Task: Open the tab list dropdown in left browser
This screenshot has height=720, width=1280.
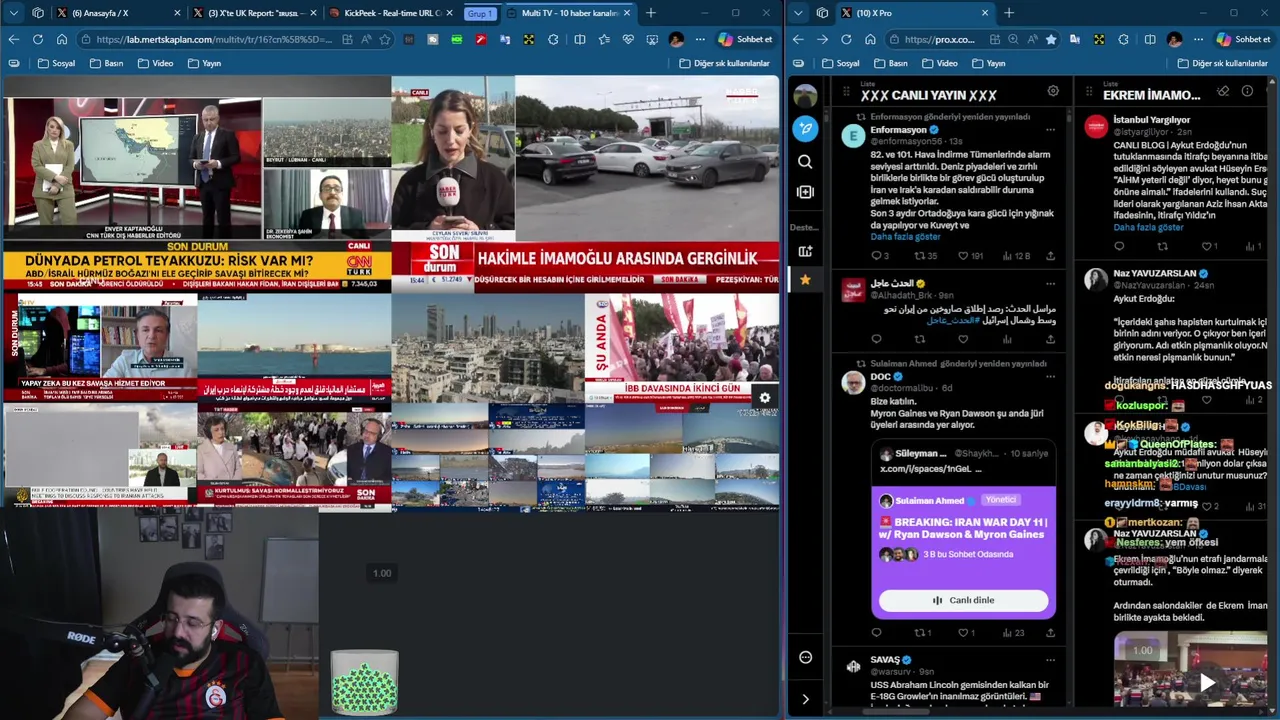Action: (x=14, y=13)
